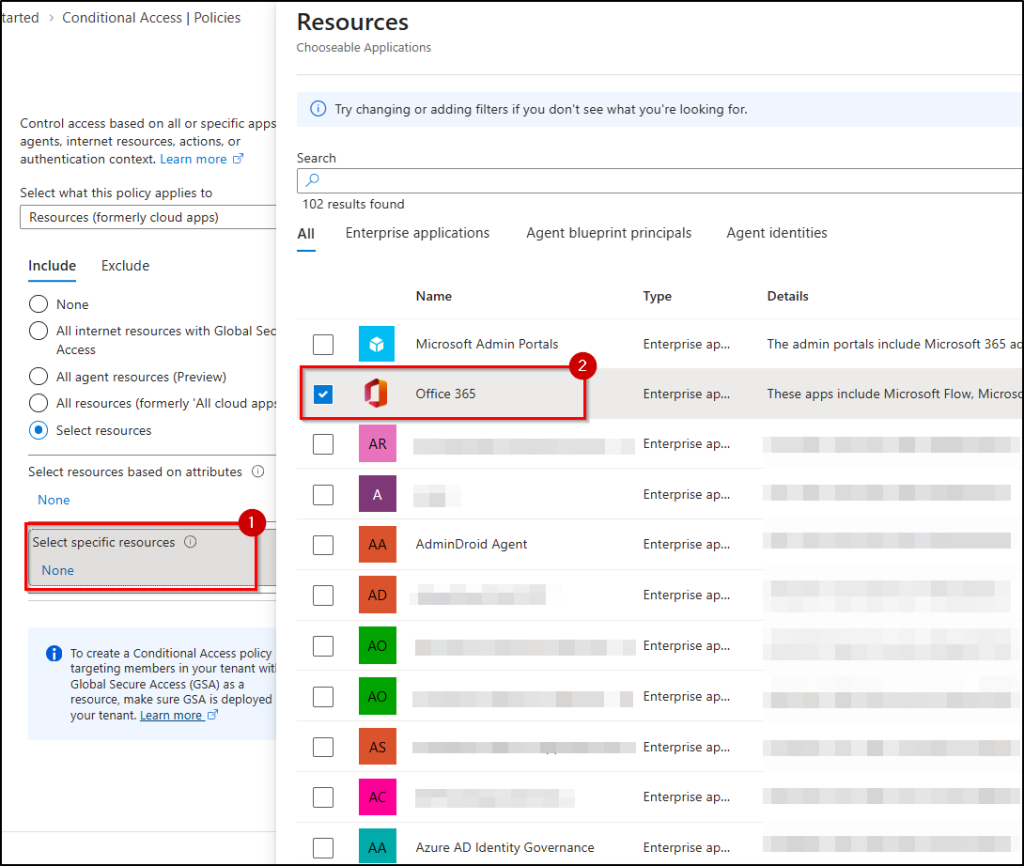The width and height of the screenshot is (1024, 866).
Task: Open the Enterprise applications tab
Action: (x=417, y=233)
